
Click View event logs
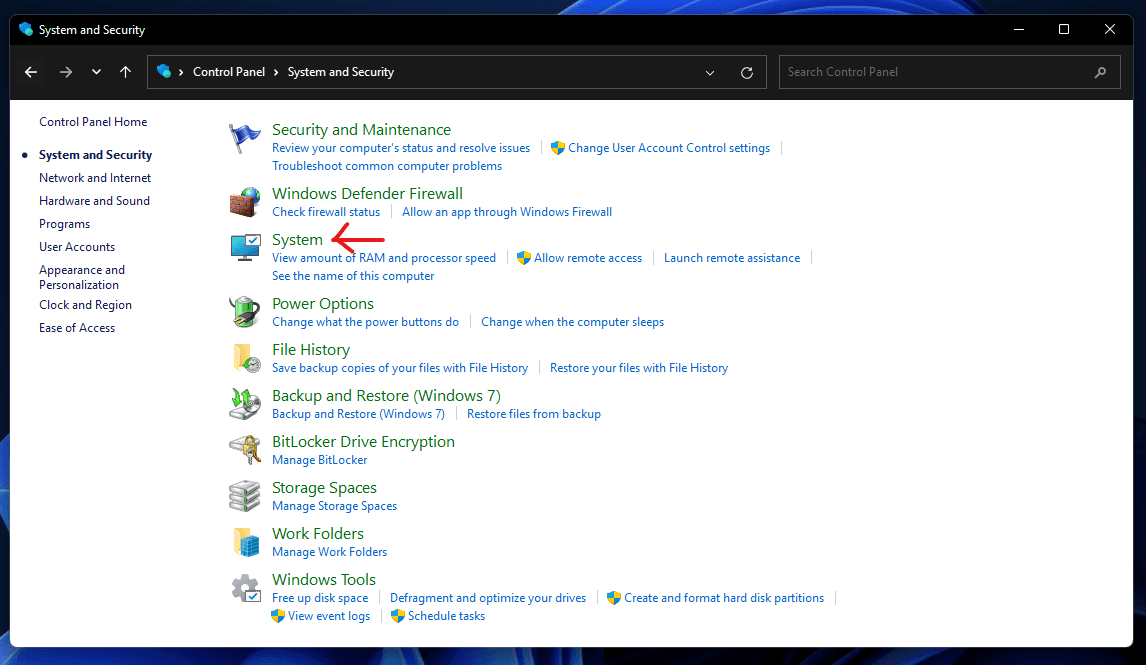pos(329,617)
